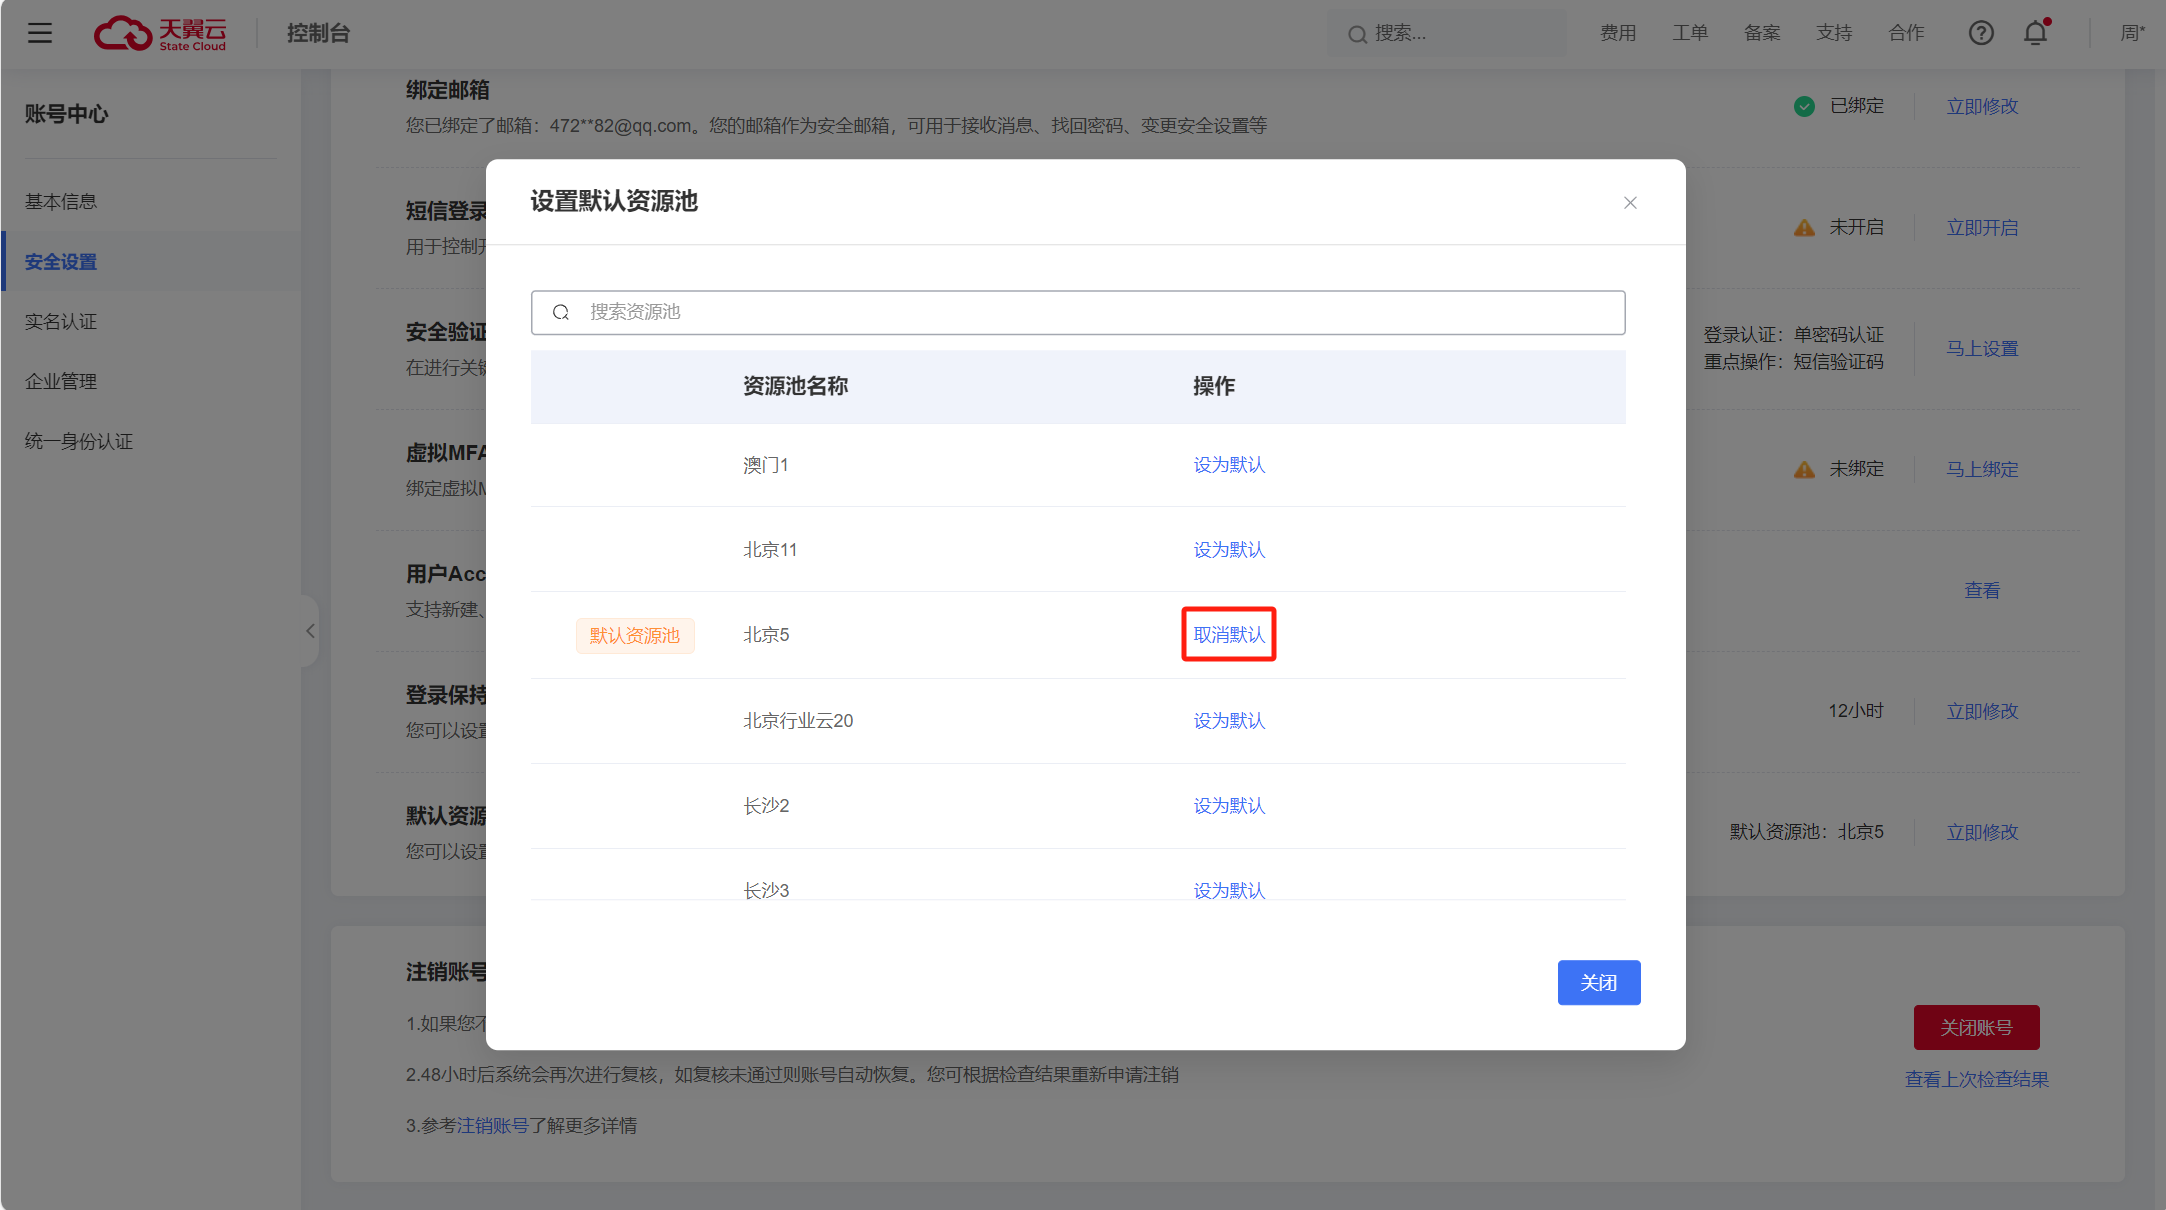Viewport: 2166px width, 1210px height.
Task: Open the notification bell
Action: (x=2036, y=33)
